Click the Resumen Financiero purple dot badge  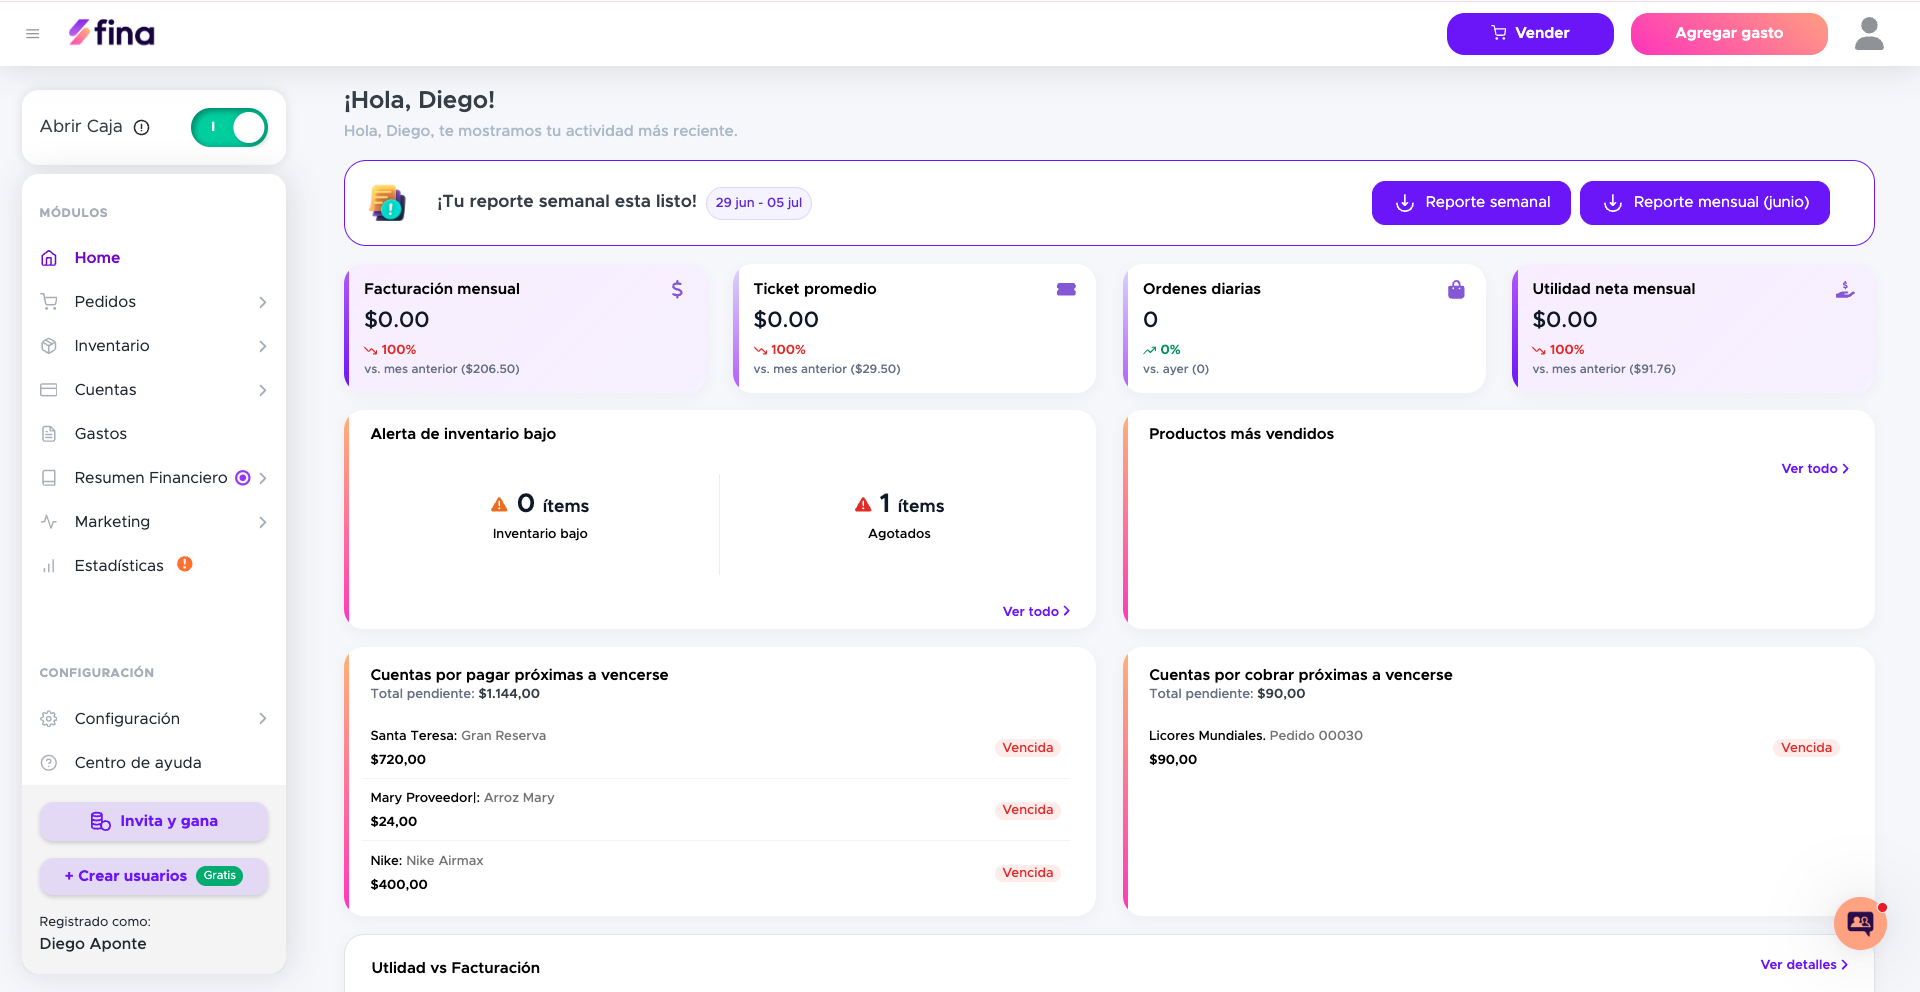click(243, 478)
